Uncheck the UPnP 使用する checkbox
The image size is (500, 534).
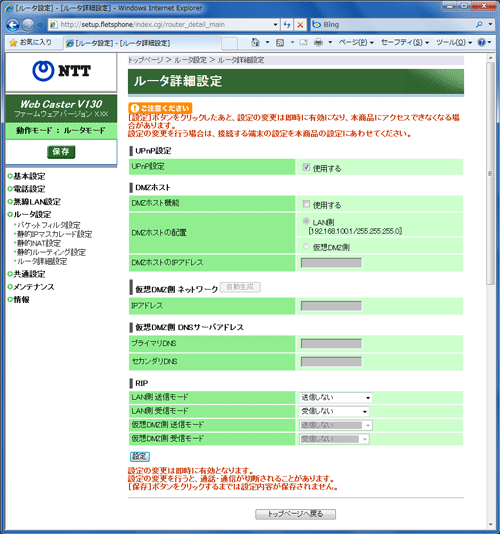tap(306, 167)
